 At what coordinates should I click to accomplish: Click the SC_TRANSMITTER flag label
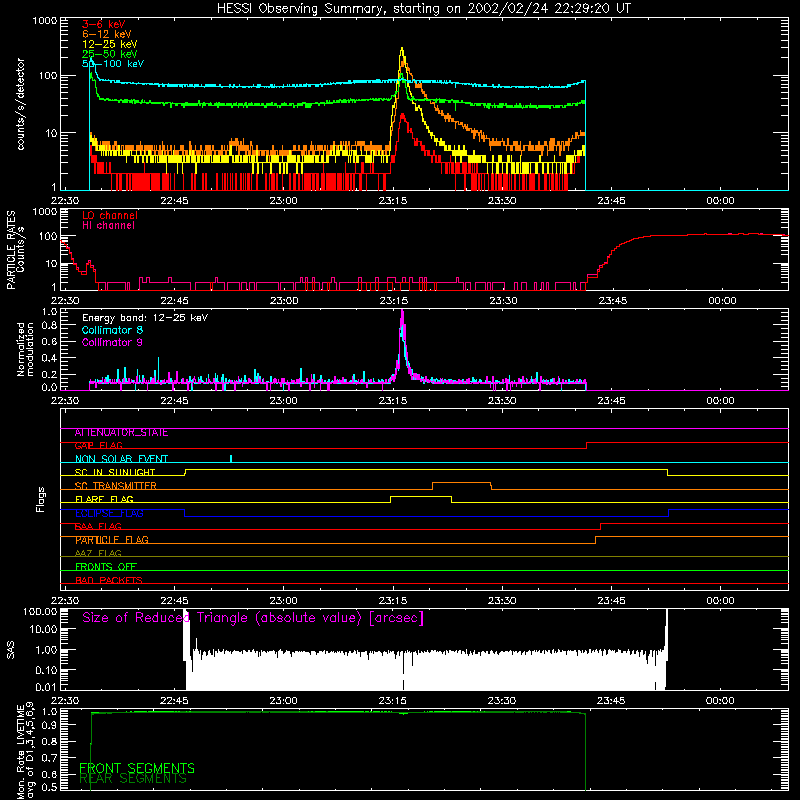click(x=115, y=486)
